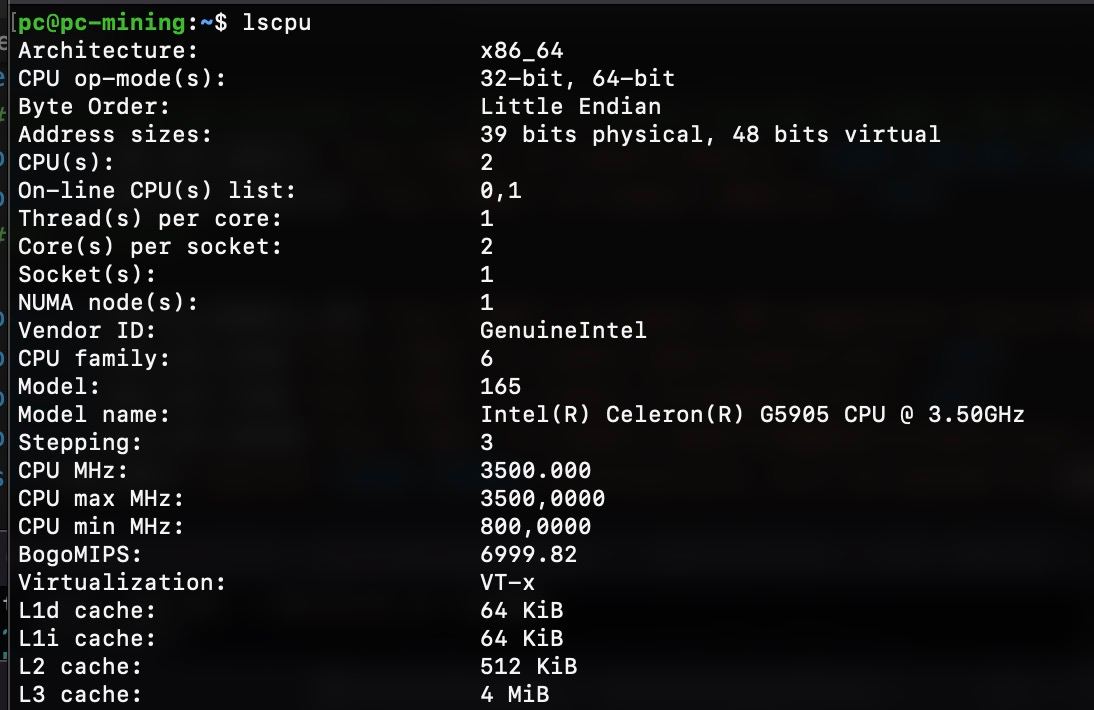Click the On-line CPU(s) list value 0,1
Viewport: 1094px width, 710px height.
[500, 190]
